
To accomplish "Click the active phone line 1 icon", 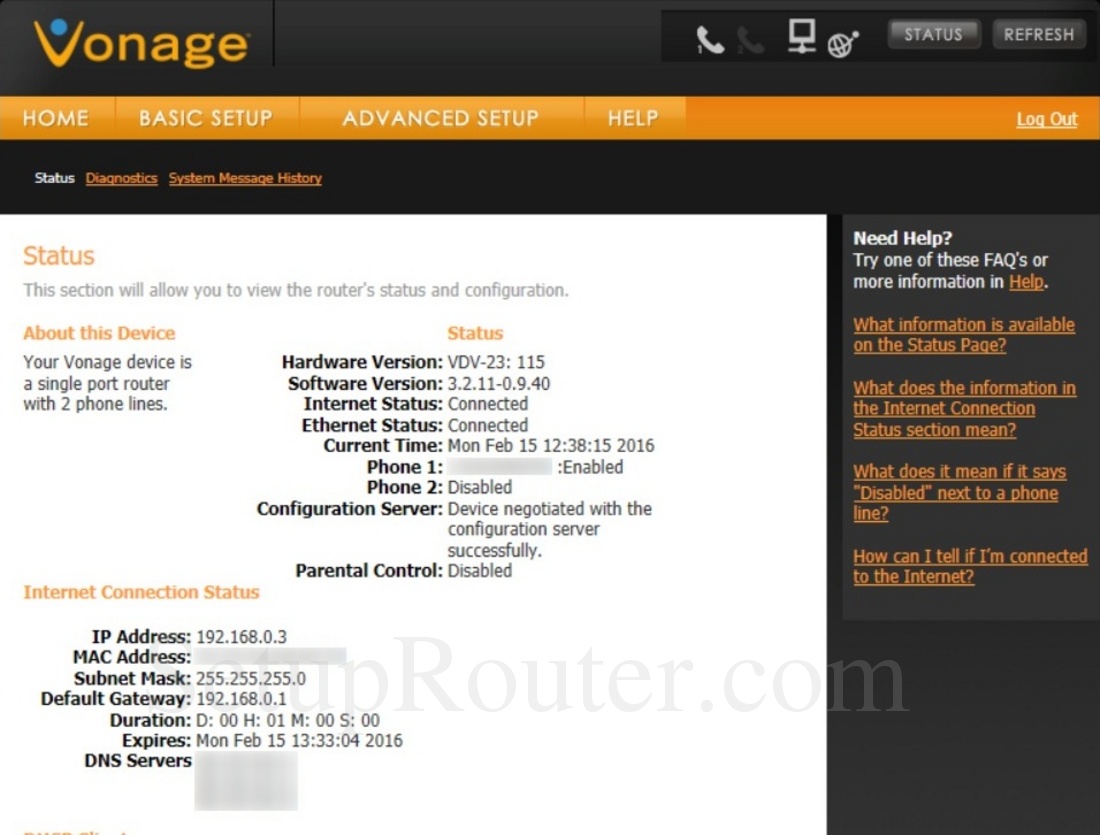I will click(710, 39).
